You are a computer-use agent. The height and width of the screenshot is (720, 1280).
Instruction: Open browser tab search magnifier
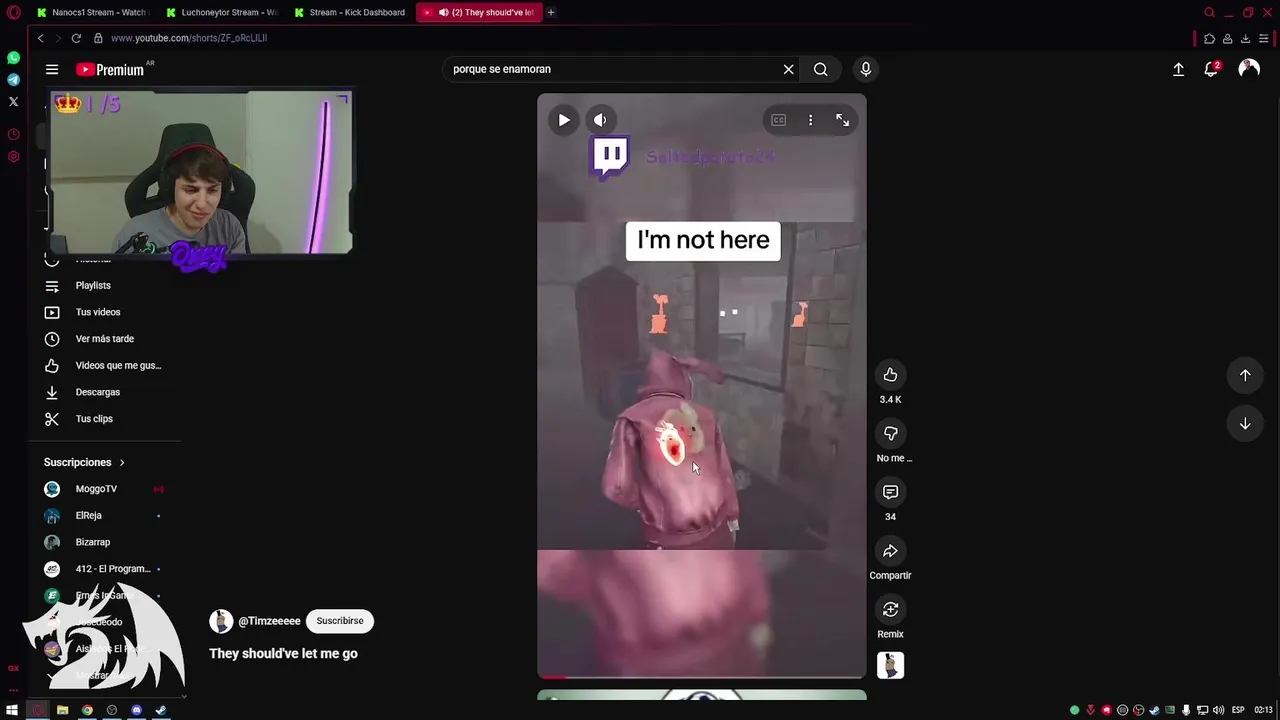coord(1209,12)
